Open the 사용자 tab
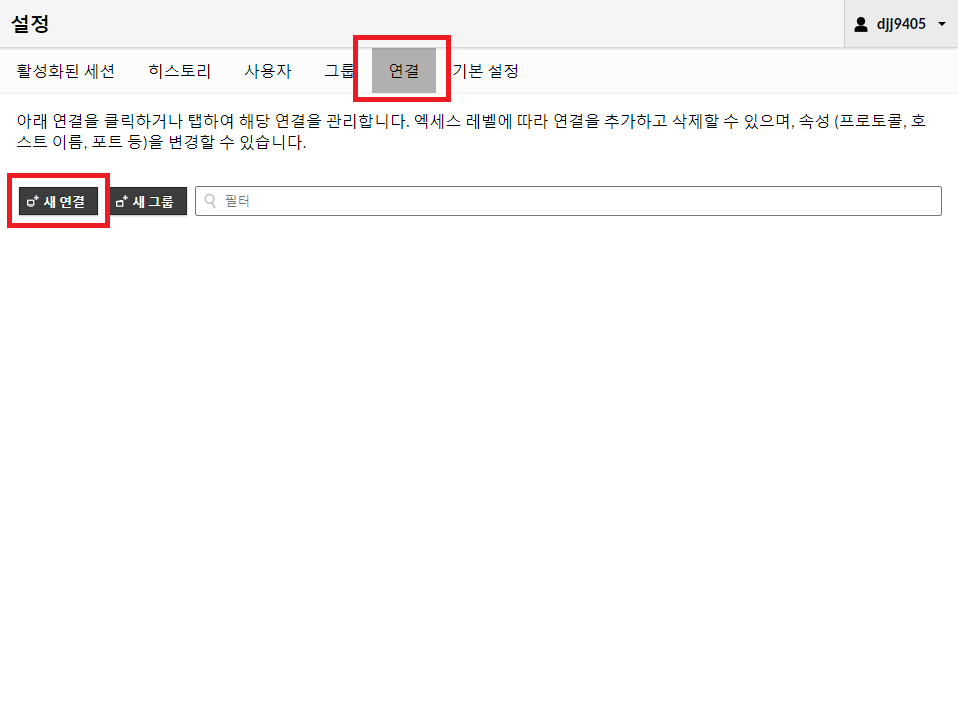Viewport: 958px width, 701px height. coord(268,71)
